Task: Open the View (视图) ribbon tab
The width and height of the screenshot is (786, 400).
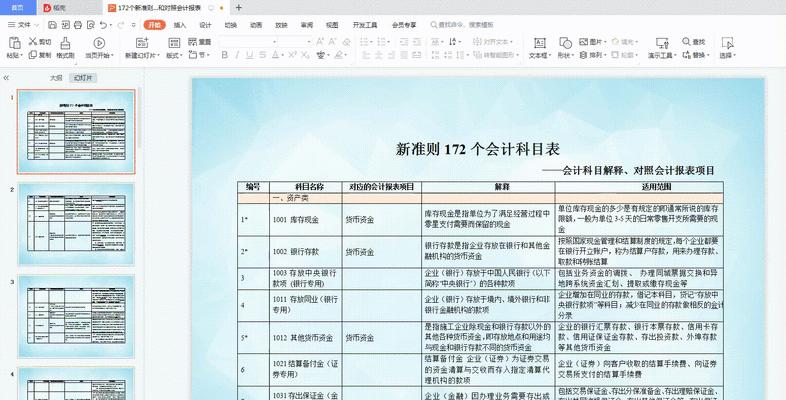Action: [x=332, y=25]
